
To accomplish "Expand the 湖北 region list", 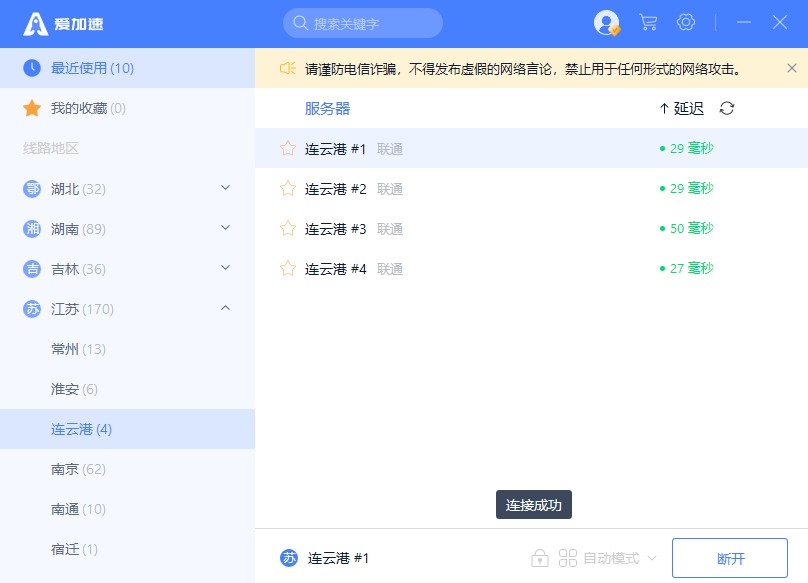I will (x=225, y=188).
